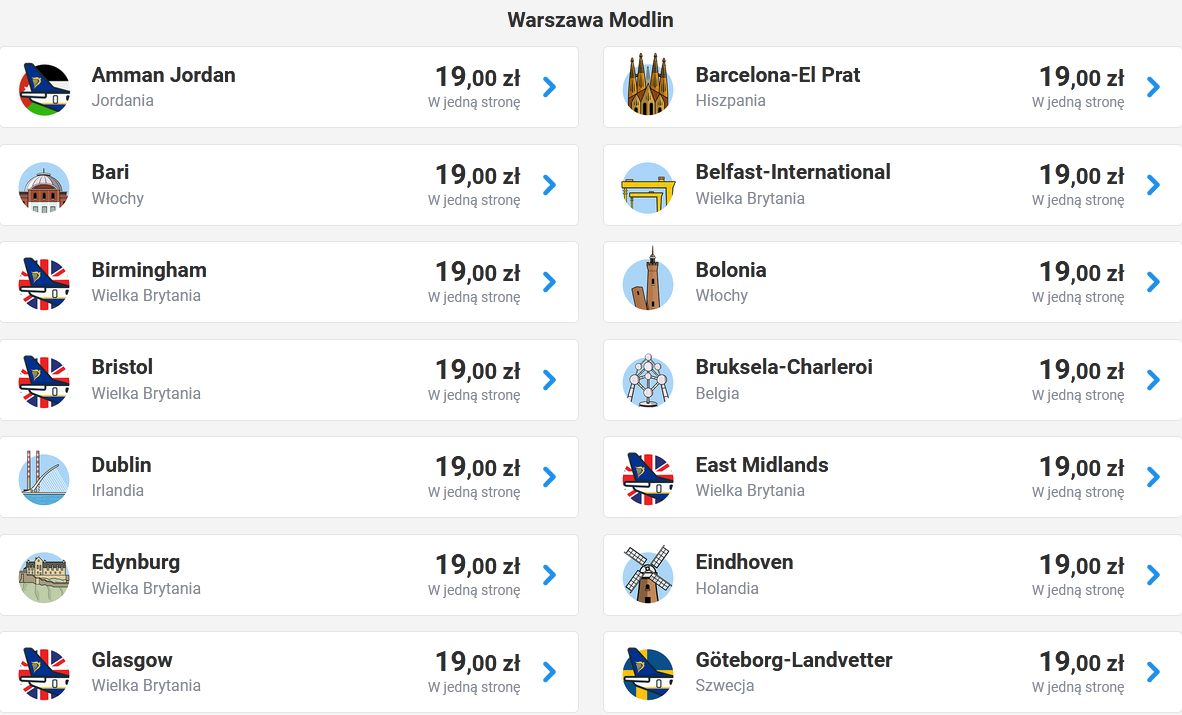The width and height of the screenshot is (1182, 715).
Task: Click the Belfast yellow crane icon
Action: pyautogui.click(x=648, y=187)
